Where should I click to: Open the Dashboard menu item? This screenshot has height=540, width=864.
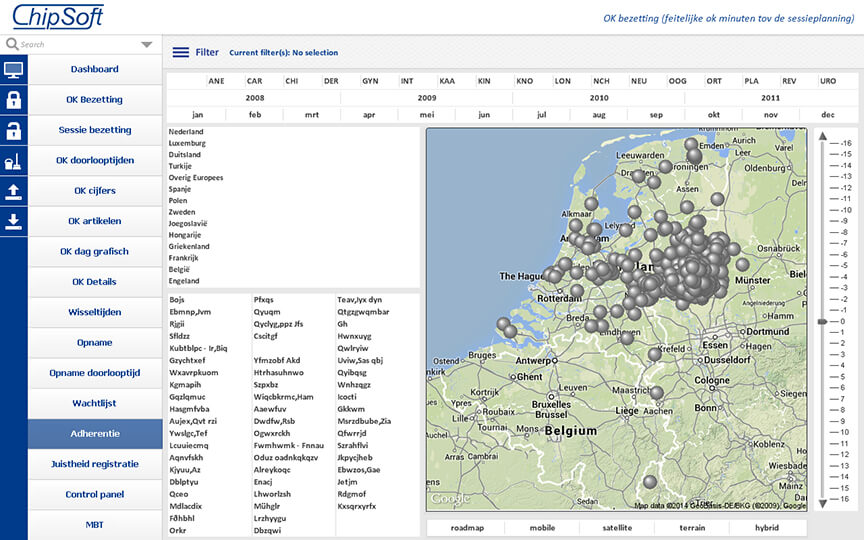click(x=95, y=69)
